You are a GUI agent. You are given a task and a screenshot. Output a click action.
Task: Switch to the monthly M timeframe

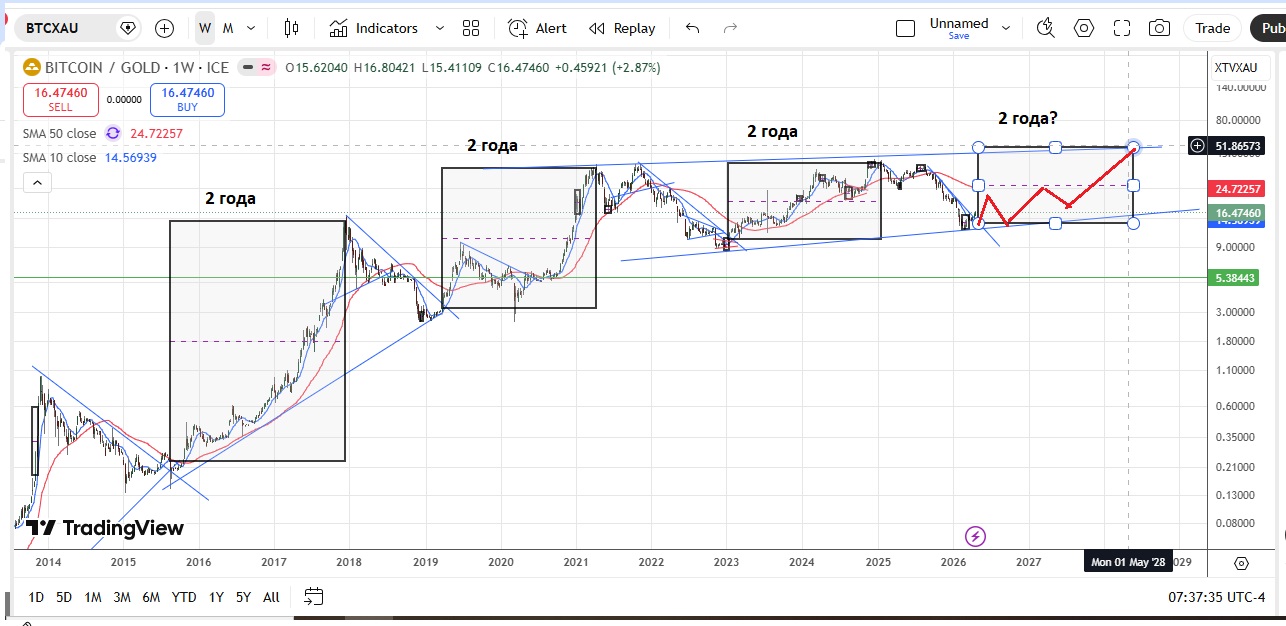[228, 28]
